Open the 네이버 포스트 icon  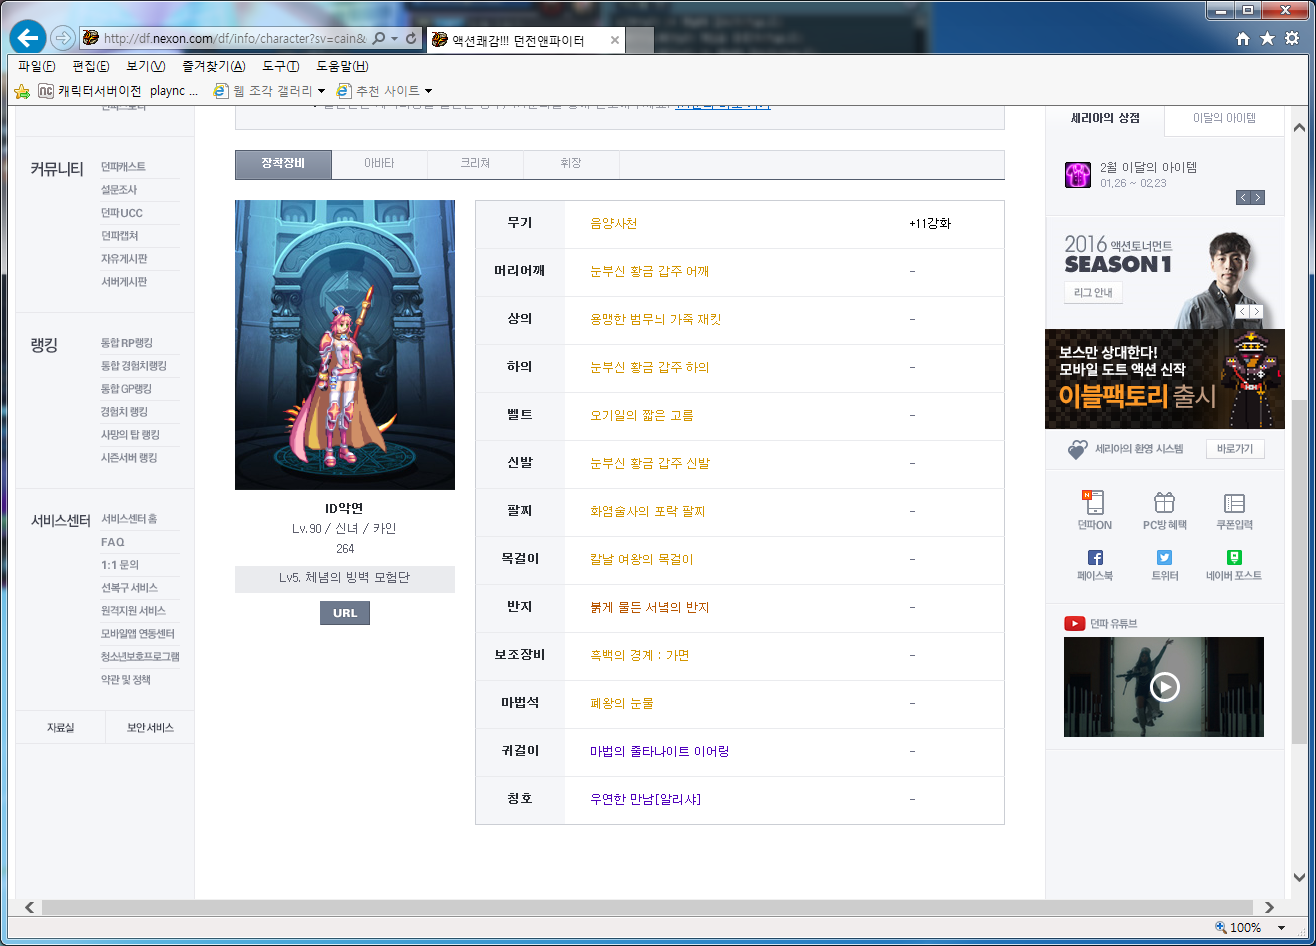(x=1234, y=558)
